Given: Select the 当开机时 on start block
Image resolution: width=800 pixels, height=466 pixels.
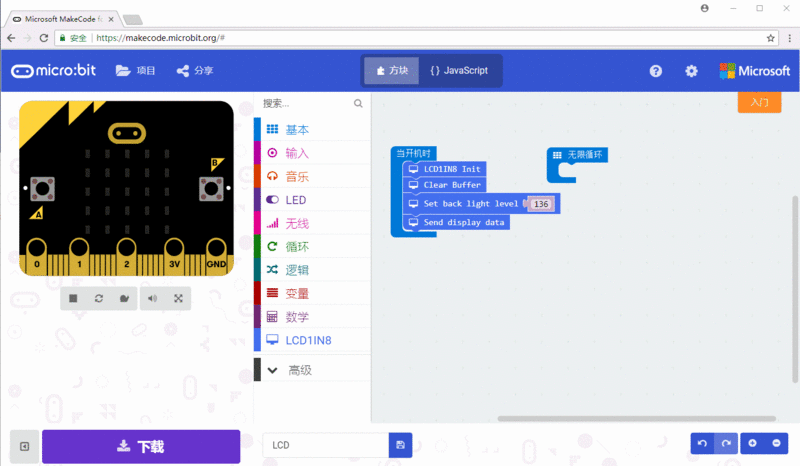Looking at the screenshot, I should tap(413, 153).
